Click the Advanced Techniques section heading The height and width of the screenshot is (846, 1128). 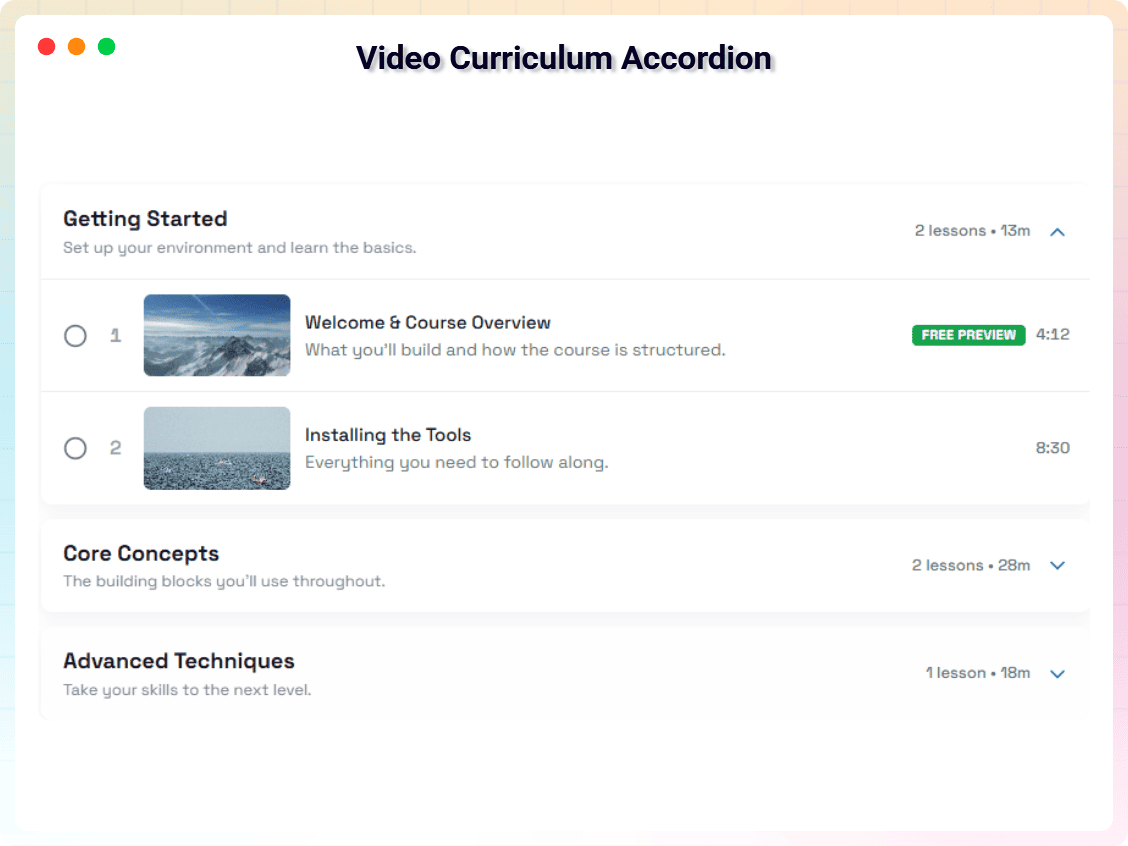[x=179, y=660]
